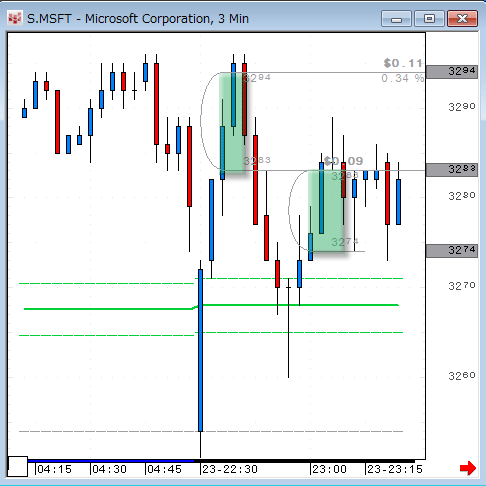The image size is (486, 486).
Task: Click the 3290 price axis label
Action: click(462, 107)
